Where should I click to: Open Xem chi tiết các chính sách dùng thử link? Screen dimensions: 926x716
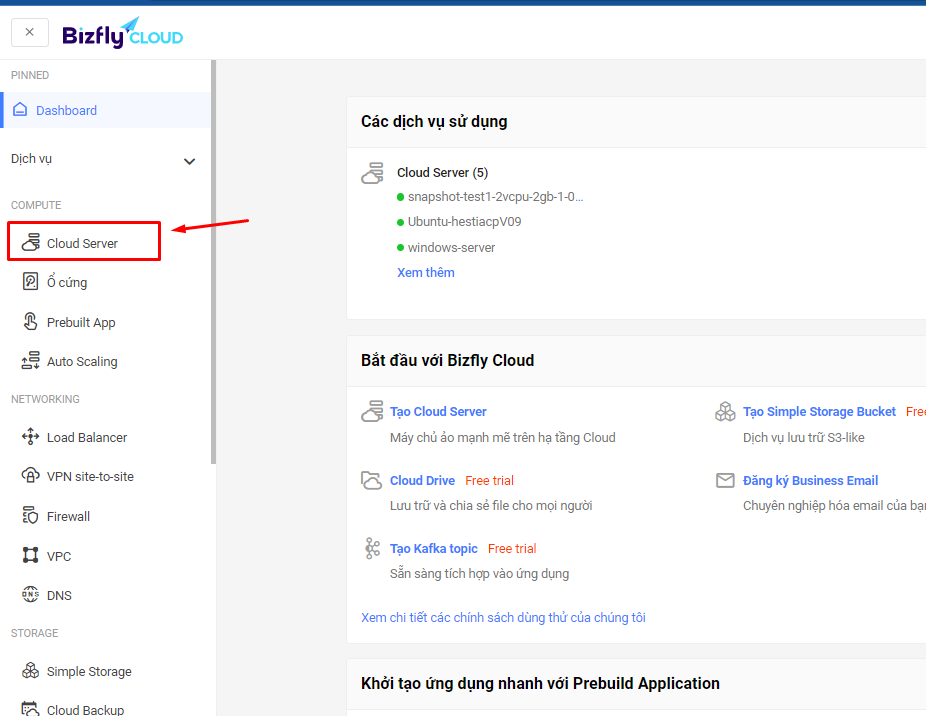[x=503, y=617]
